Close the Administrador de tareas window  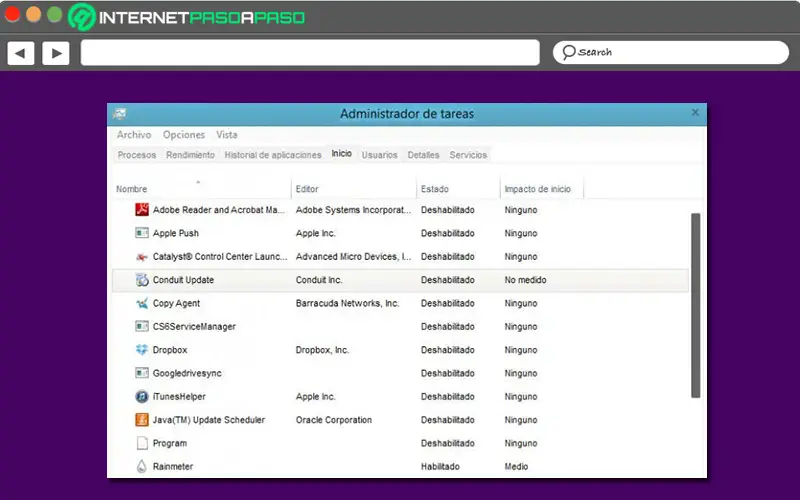(695, 112)
